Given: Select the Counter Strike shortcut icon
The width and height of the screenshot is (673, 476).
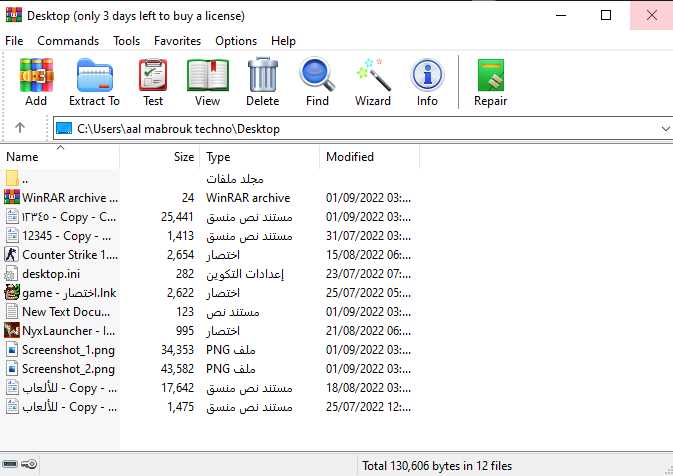Looking at the screenshot, I should pos(12,255).
